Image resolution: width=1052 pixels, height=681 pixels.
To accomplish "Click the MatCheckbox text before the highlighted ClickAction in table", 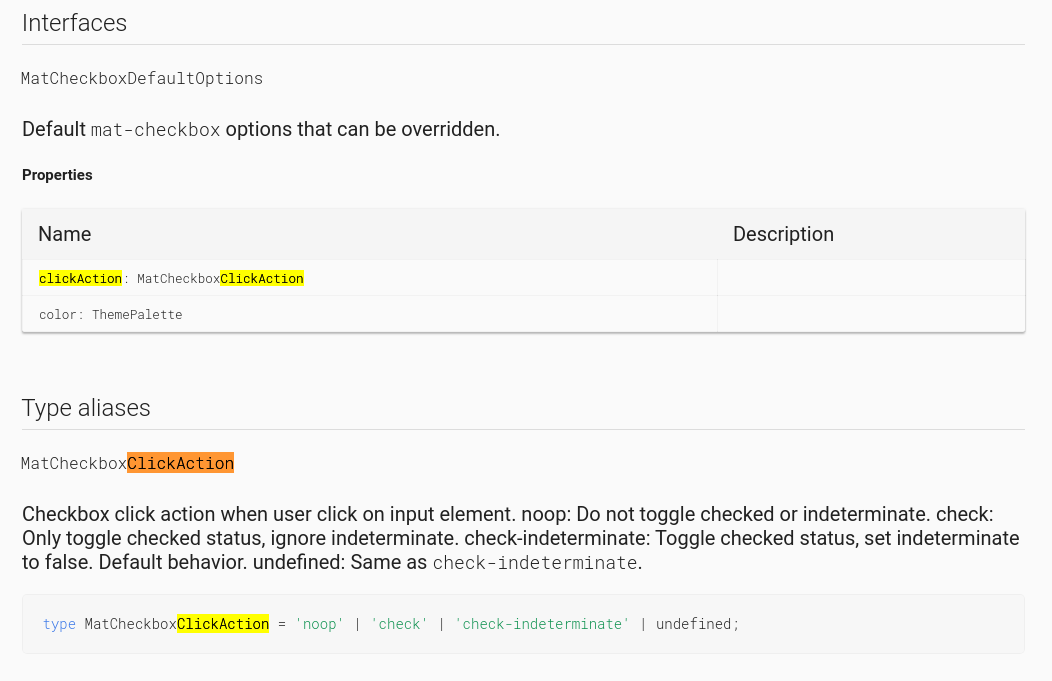I will 178,279.
